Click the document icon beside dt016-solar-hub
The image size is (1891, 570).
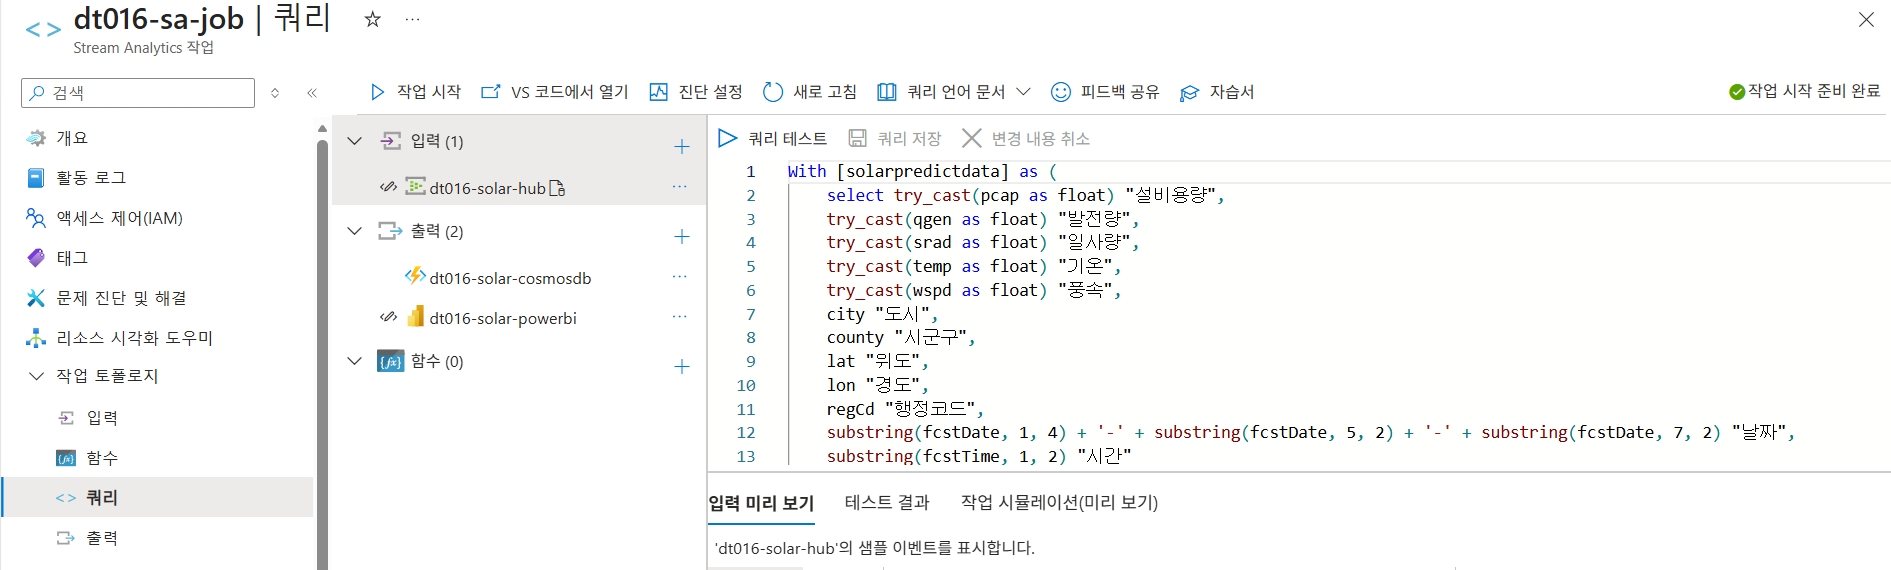tap(558, 188)
